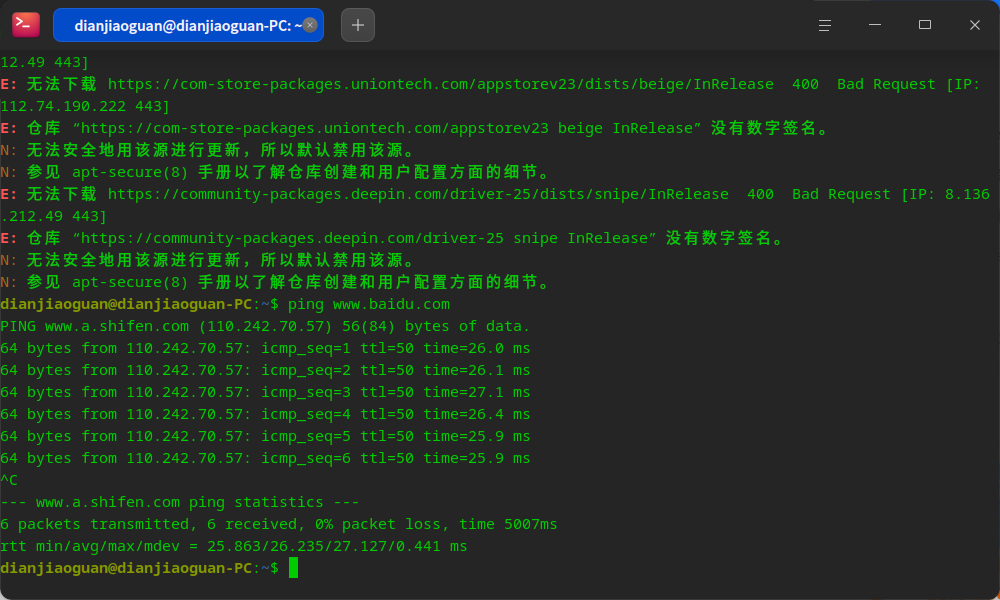Open the terminal hamburger menu
This screenshot has height=600, width=1000.
(x=825, y=25)
